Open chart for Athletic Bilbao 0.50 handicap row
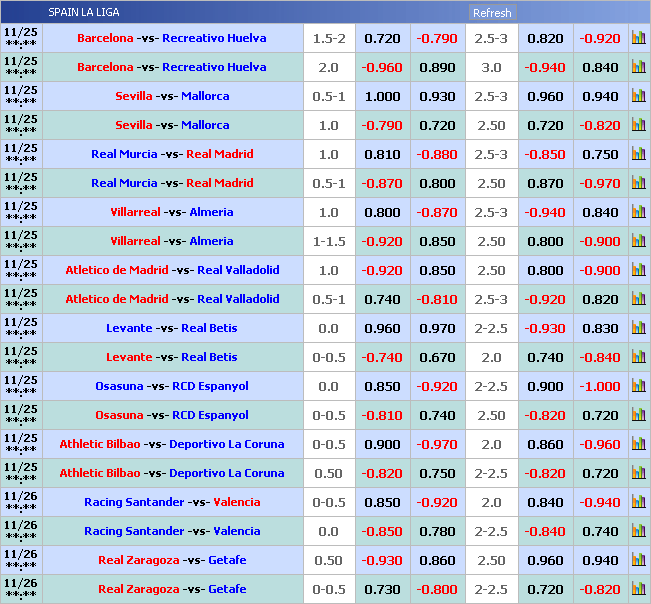Image resolution: width=651 pixels, height=604 pixels. [x=638, y=474]
